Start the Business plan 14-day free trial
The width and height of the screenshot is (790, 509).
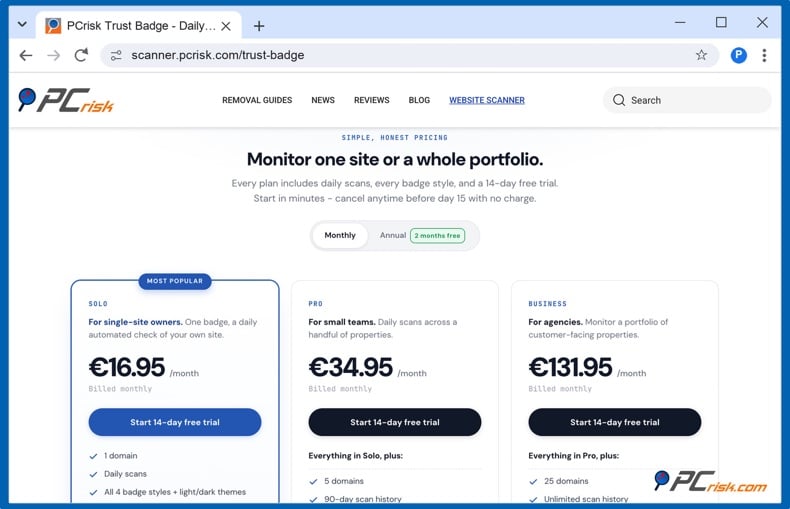coord(615,422)
